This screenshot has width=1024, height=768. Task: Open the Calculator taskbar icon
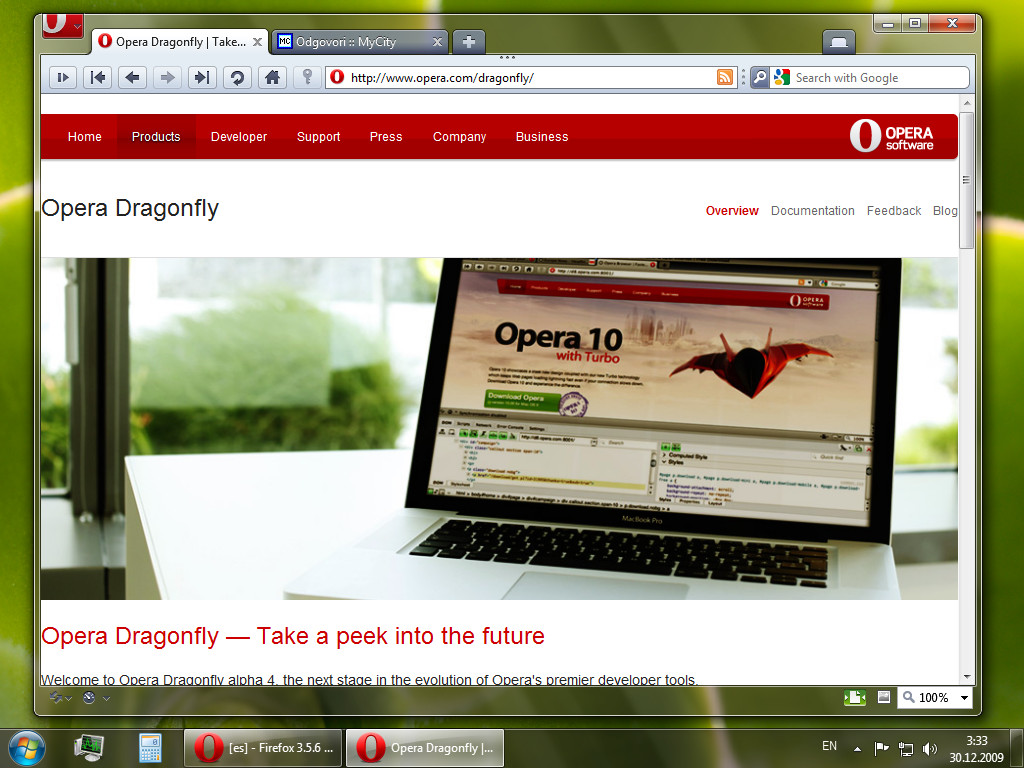click(x=150, y=748)
